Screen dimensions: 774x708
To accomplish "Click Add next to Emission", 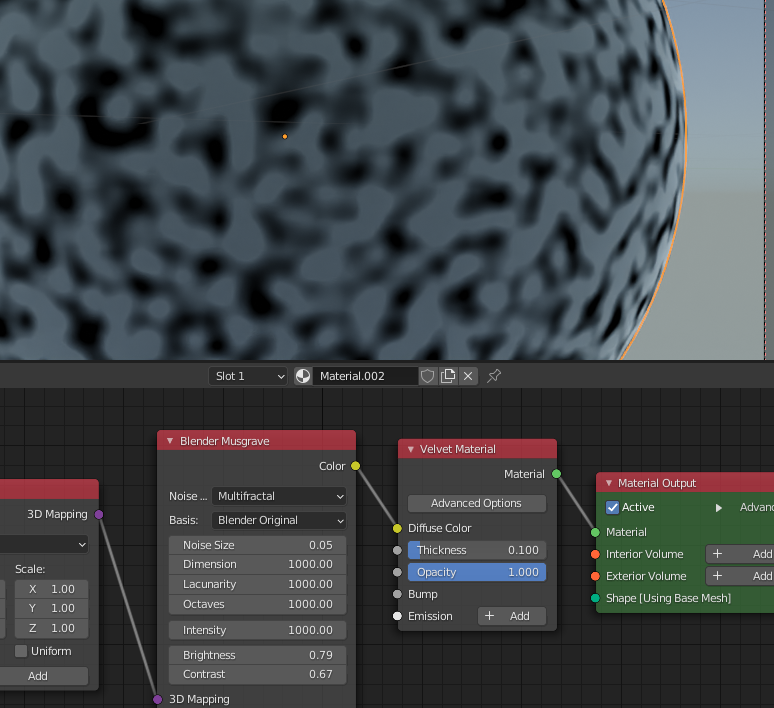I will [x=511, y=616].
